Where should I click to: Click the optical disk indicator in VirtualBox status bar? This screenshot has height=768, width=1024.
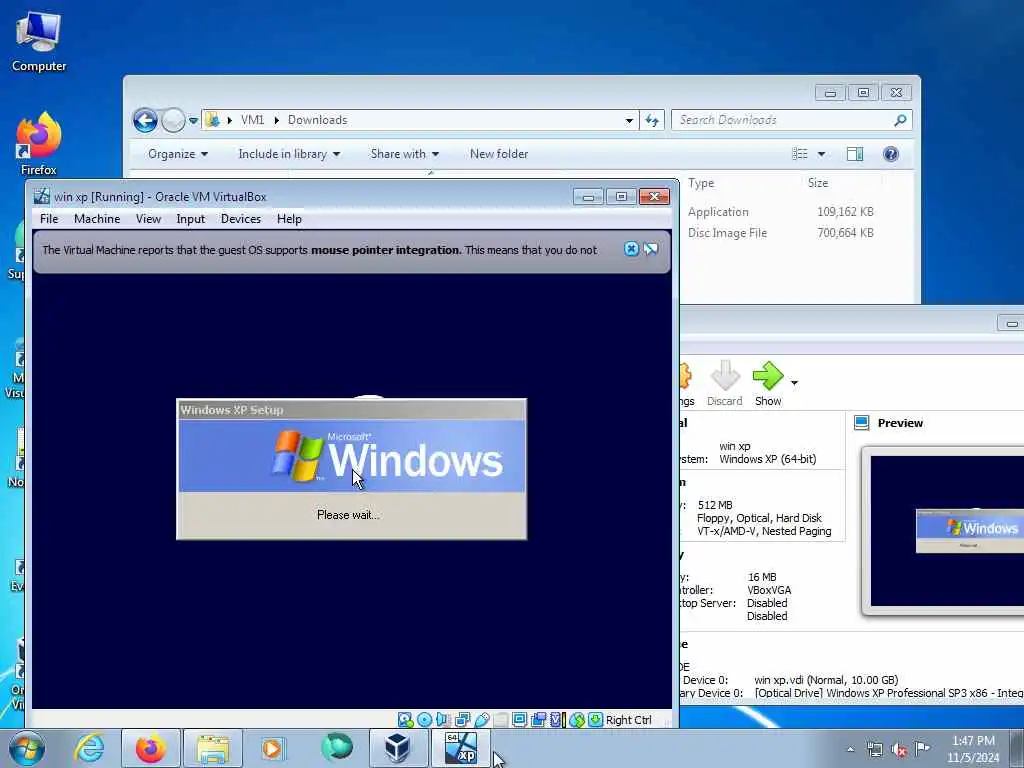click(x=424, y=720)
